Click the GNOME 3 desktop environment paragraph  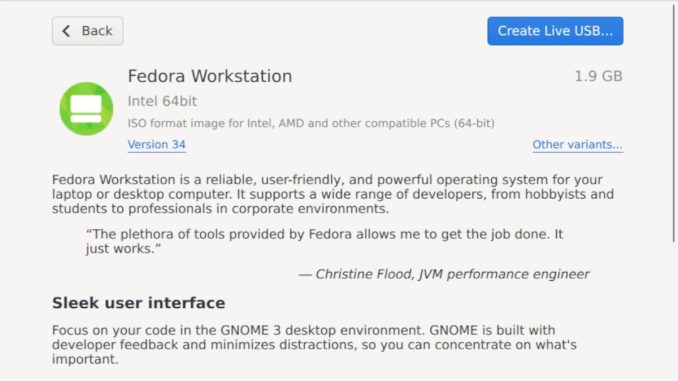314,345
